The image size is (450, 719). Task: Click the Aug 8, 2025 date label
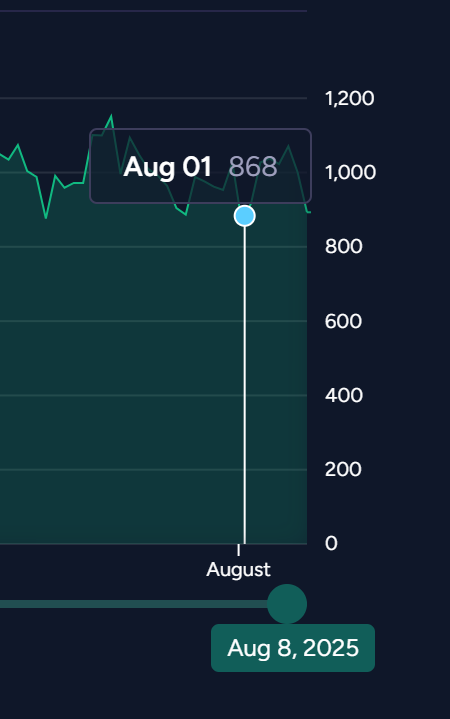point(293,648)
